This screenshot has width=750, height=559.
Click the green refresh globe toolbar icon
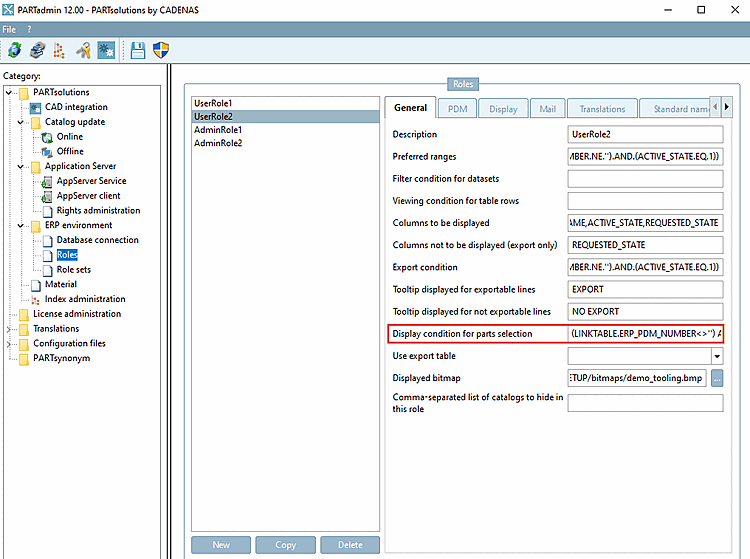[14, 50]
